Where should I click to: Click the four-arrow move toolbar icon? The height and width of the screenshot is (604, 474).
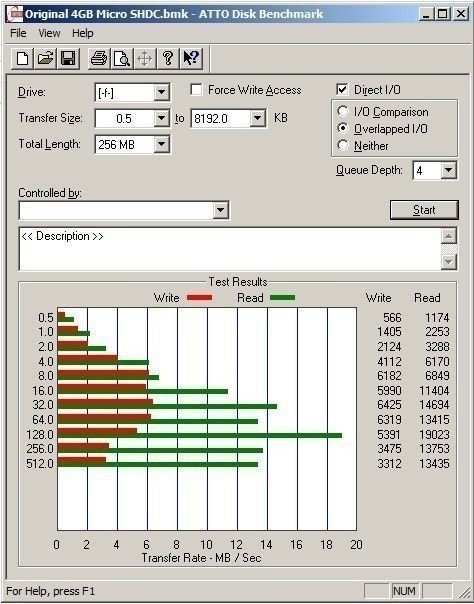coord(145,59)
